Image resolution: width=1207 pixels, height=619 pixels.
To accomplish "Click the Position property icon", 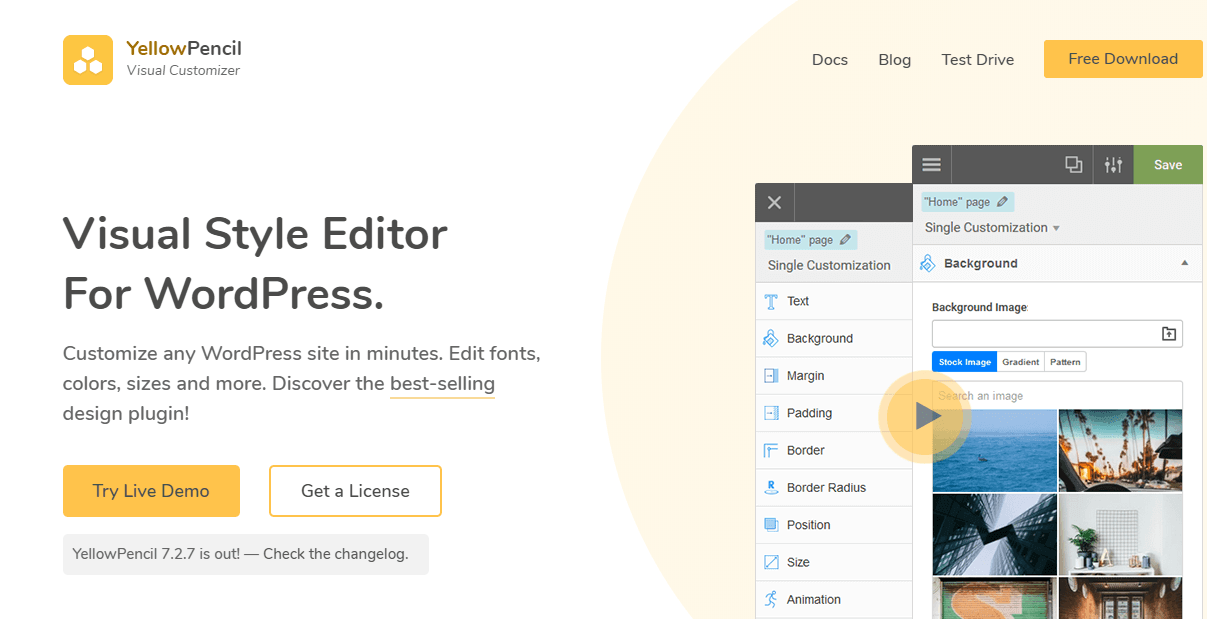I will [x=771, y=525].
